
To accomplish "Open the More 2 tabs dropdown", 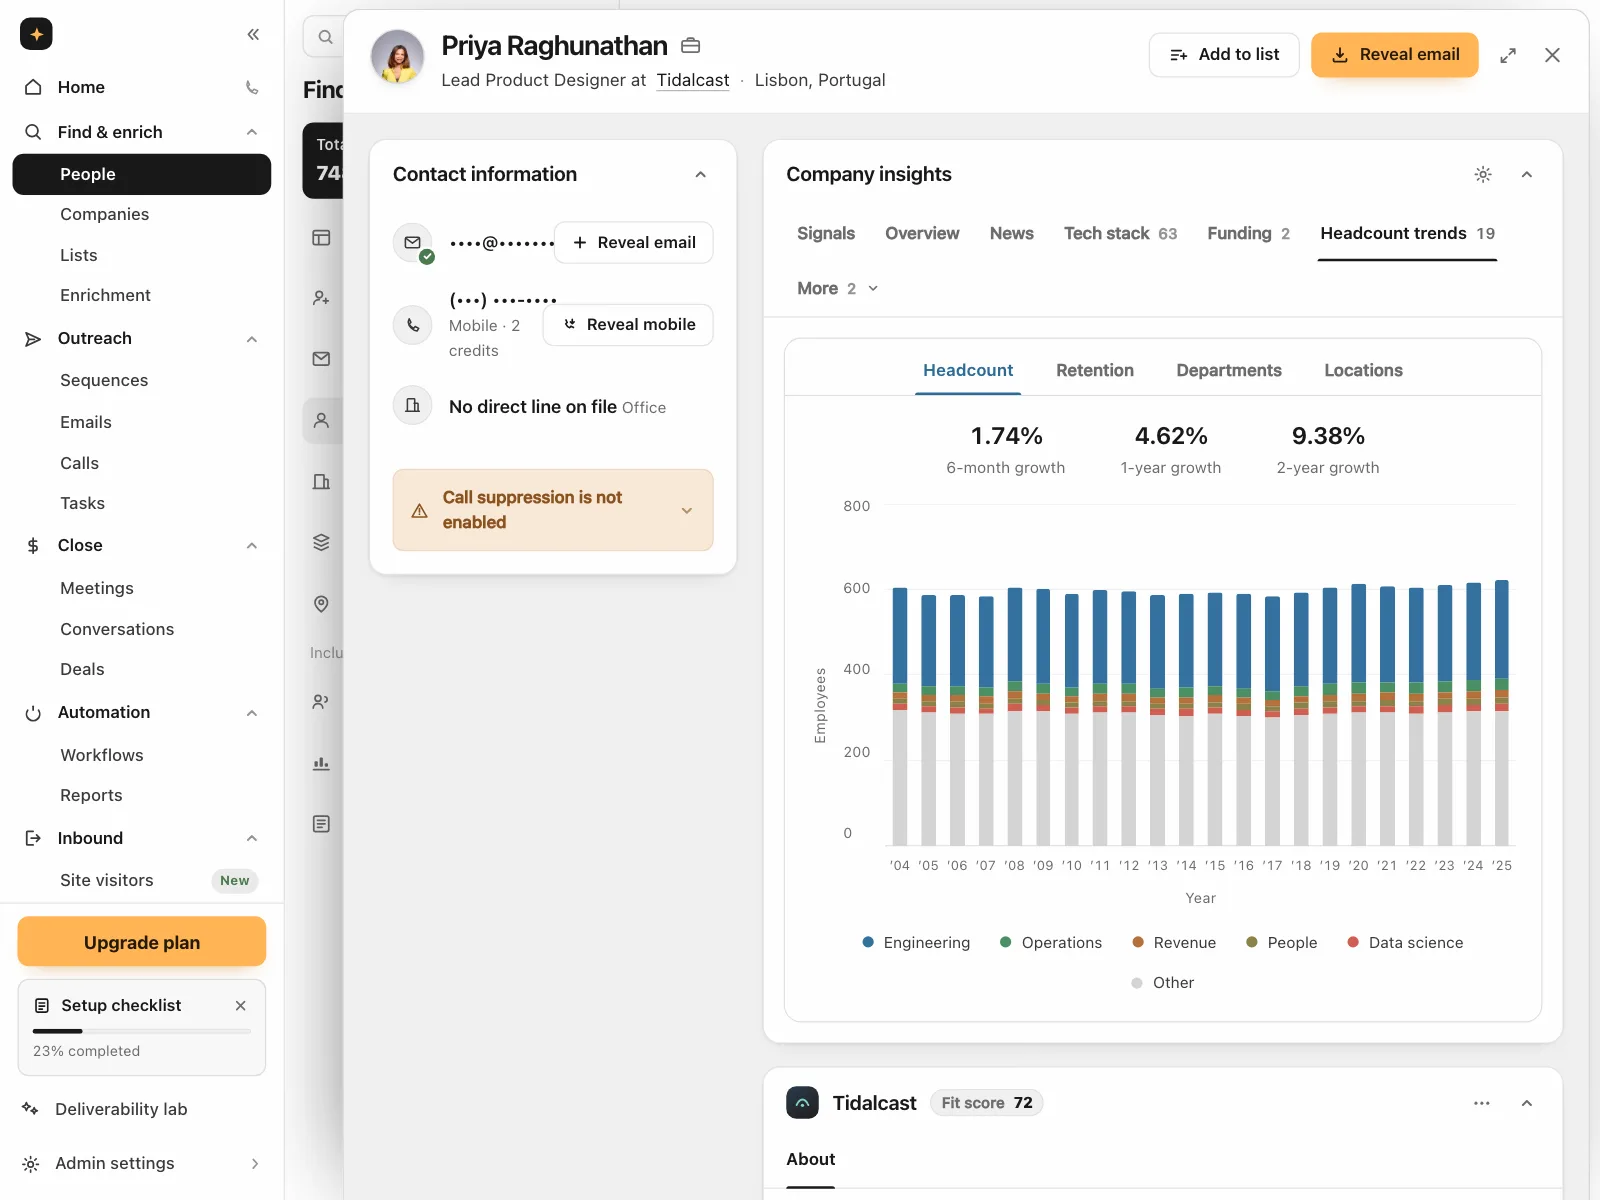I will (x=838, y=288).
